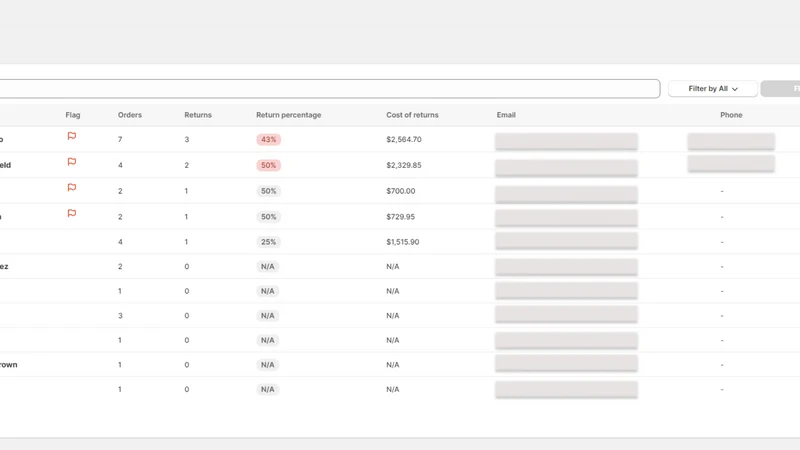The height and width of the screenshot is (450, 800).
Task: Open the Filter by All dropdown
Action: tap(713, 89)
